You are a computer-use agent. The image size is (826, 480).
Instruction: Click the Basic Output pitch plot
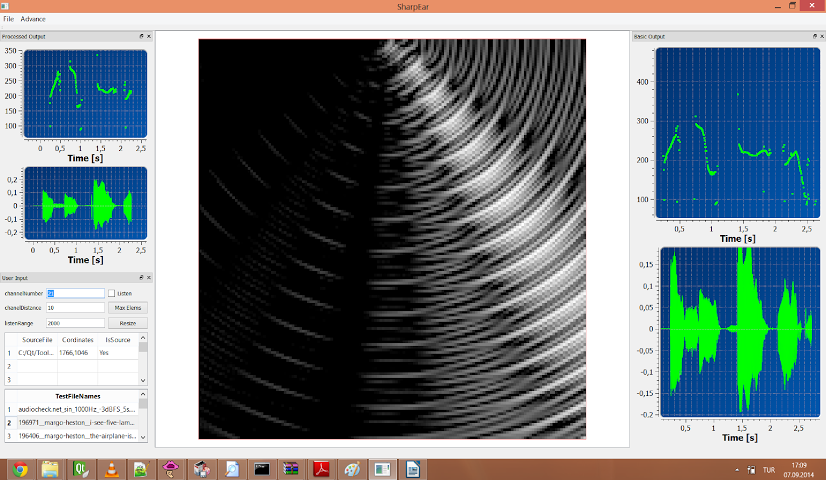738,133
